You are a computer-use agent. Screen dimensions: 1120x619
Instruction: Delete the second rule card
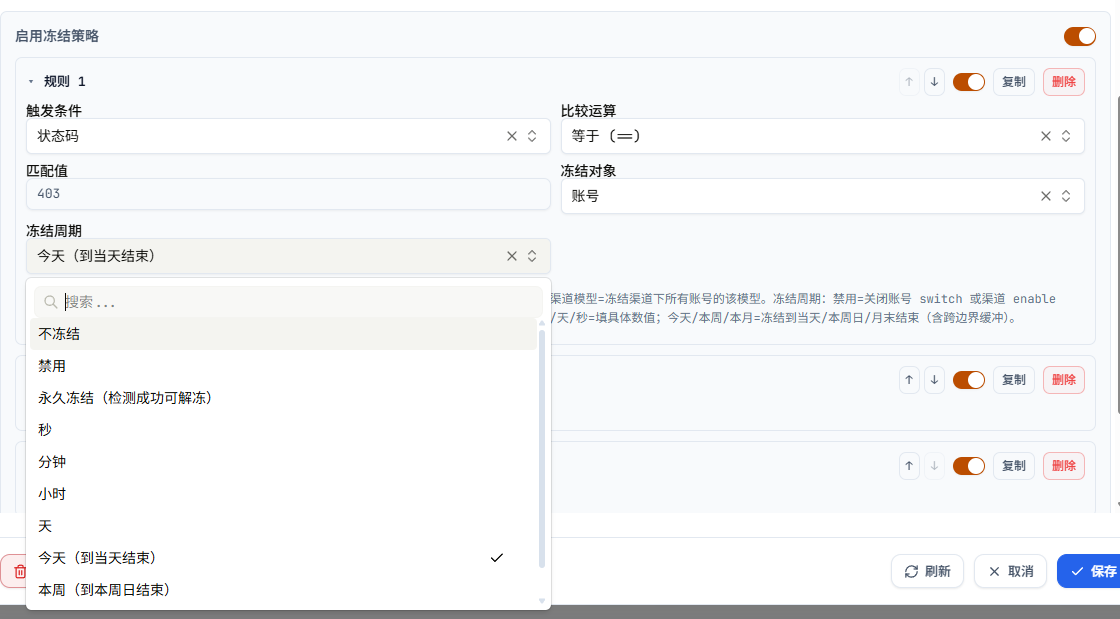(x=1064, y=380)
